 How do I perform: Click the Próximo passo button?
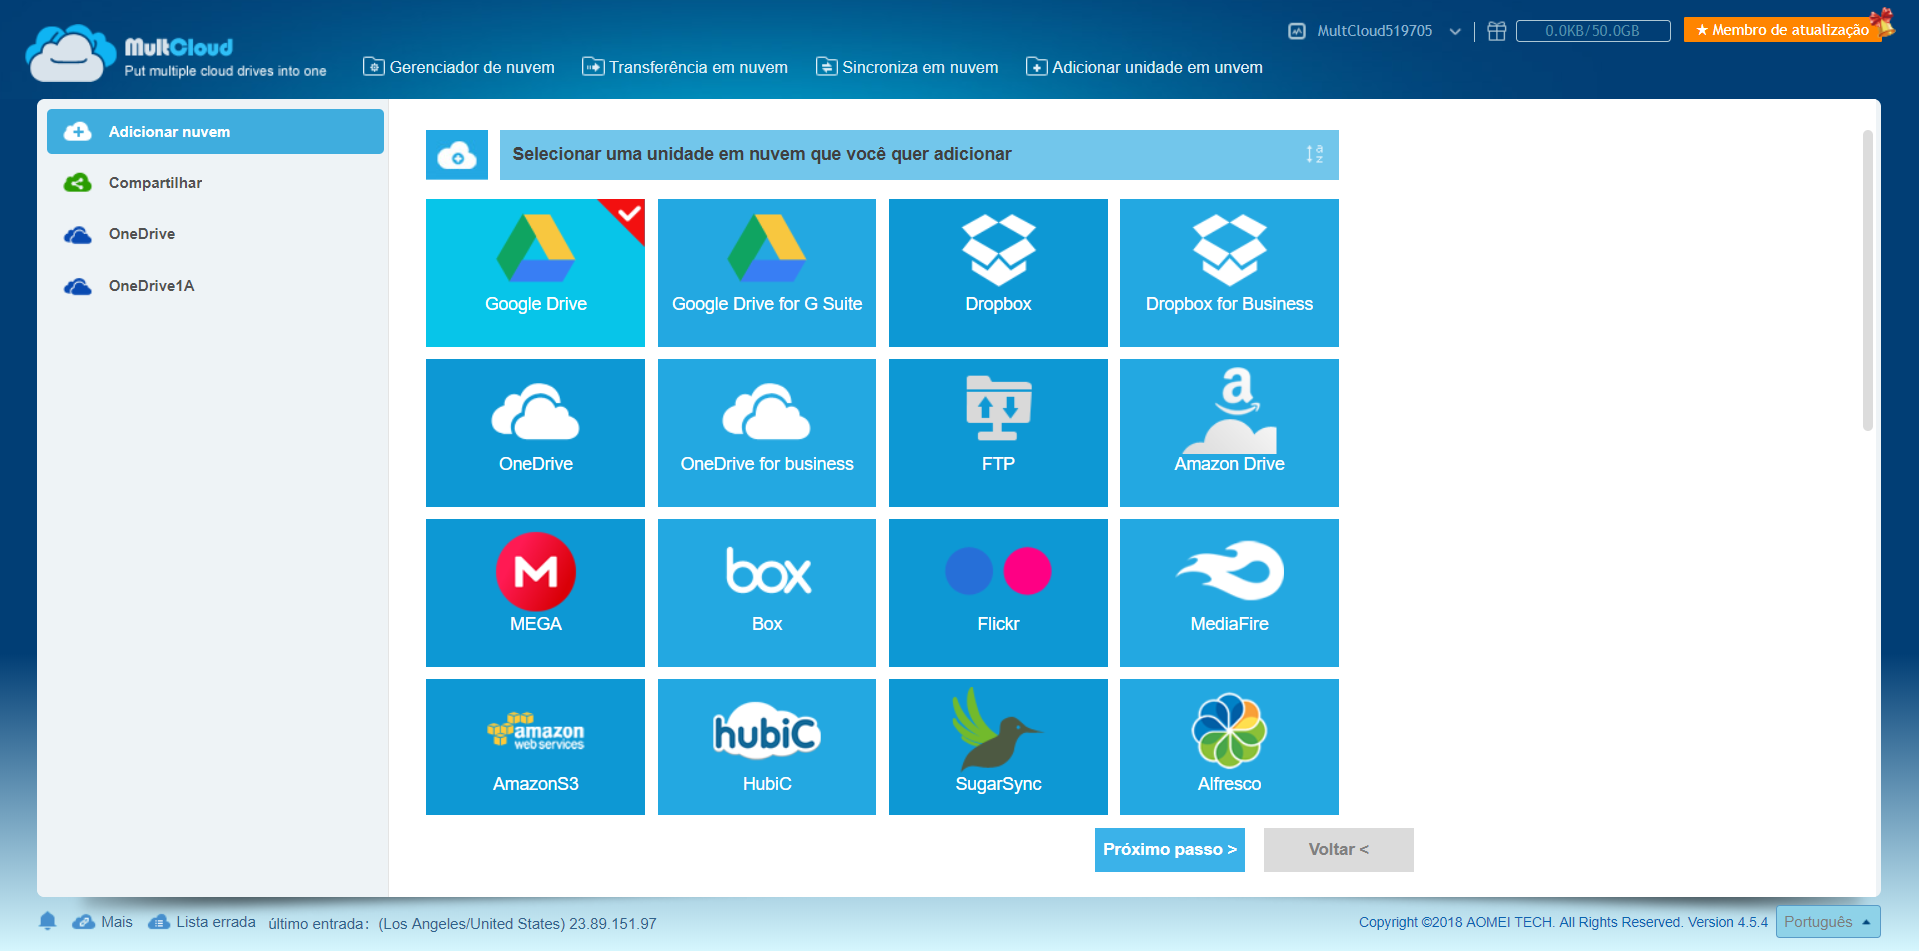(x=1170, y=850)
